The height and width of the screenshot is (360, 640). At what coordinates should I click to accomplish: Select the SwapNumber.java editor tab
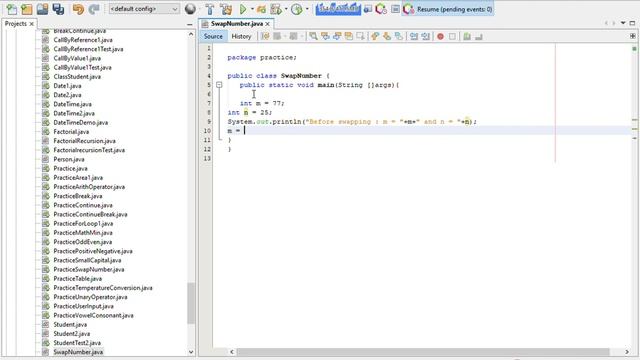(x=237, y=24)
